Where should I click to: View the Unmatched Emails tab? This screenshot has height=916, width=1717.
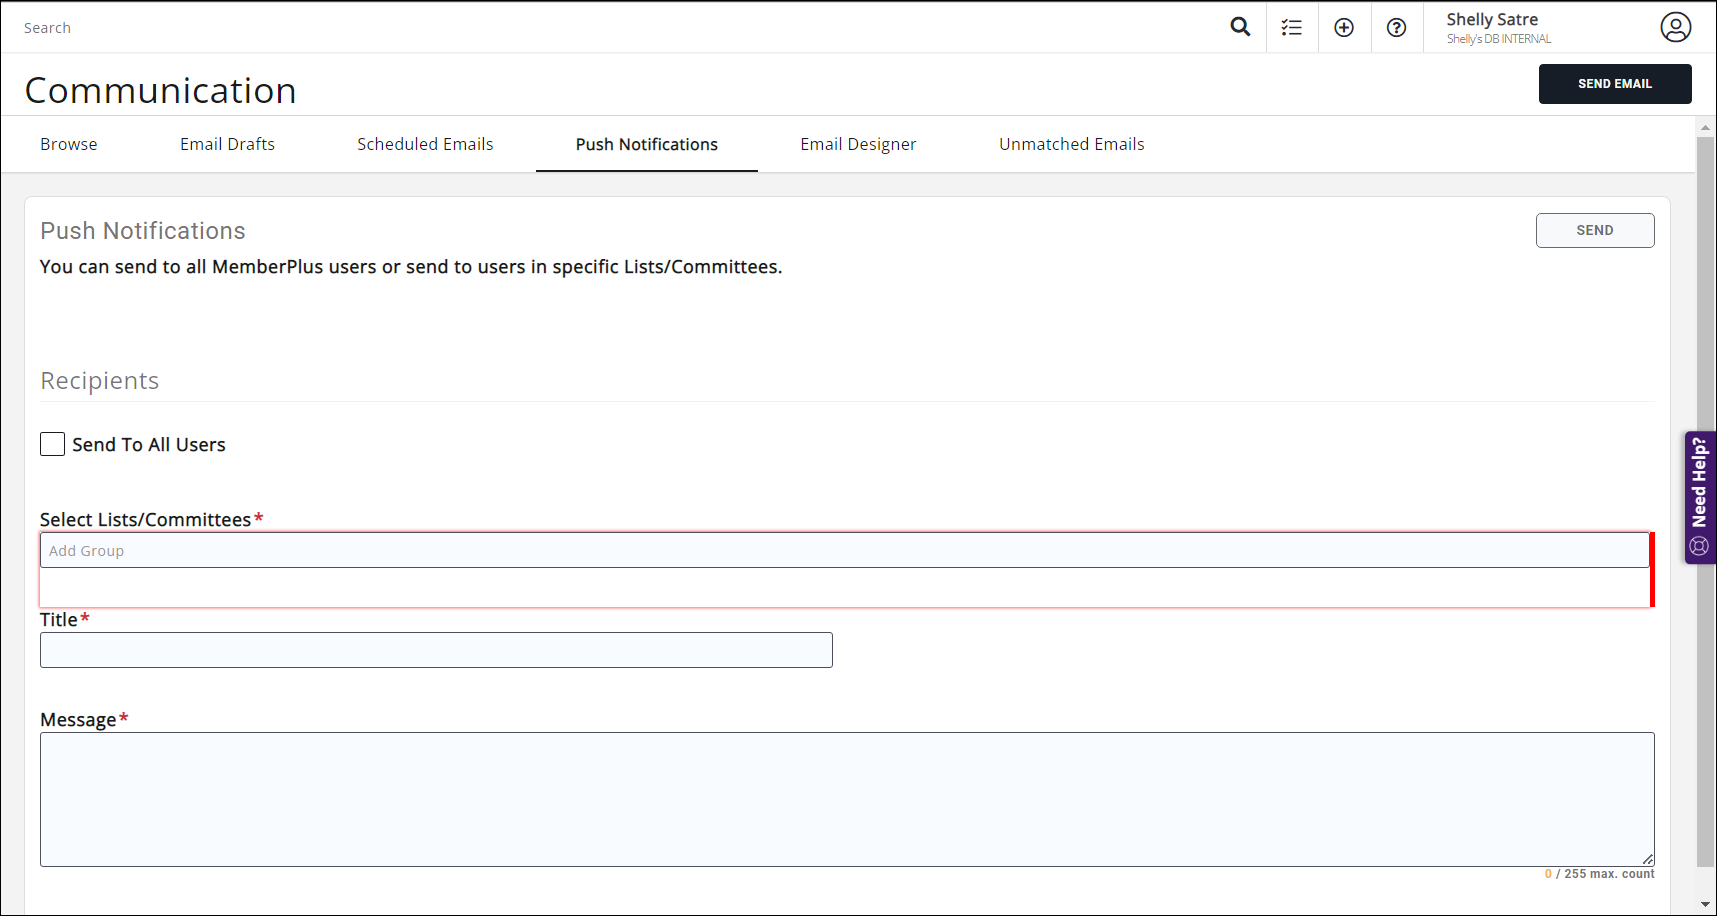coord(1071,144)
